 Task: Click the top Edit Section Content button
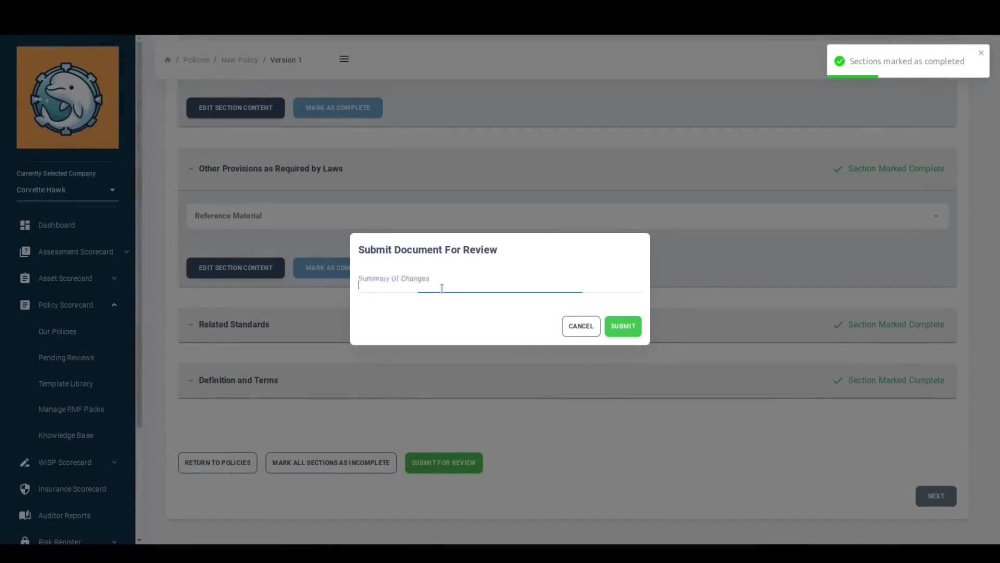point(235,108)
